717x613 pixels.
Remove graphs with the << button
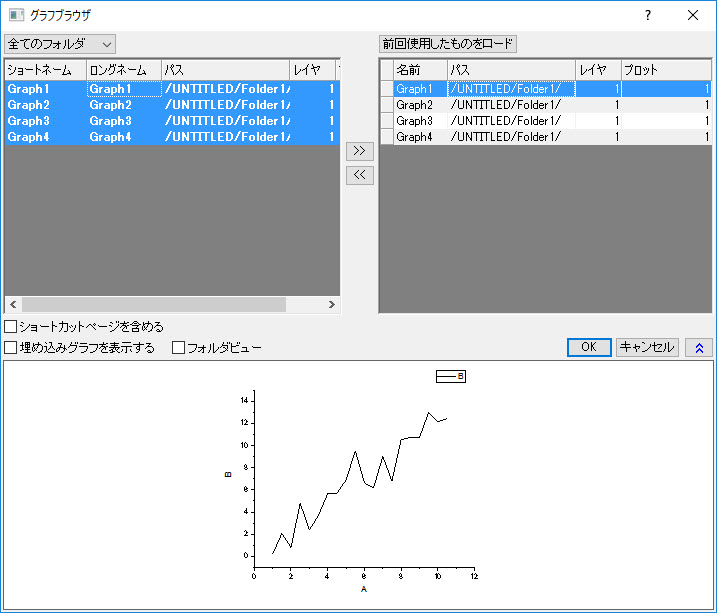coord(359,175)
